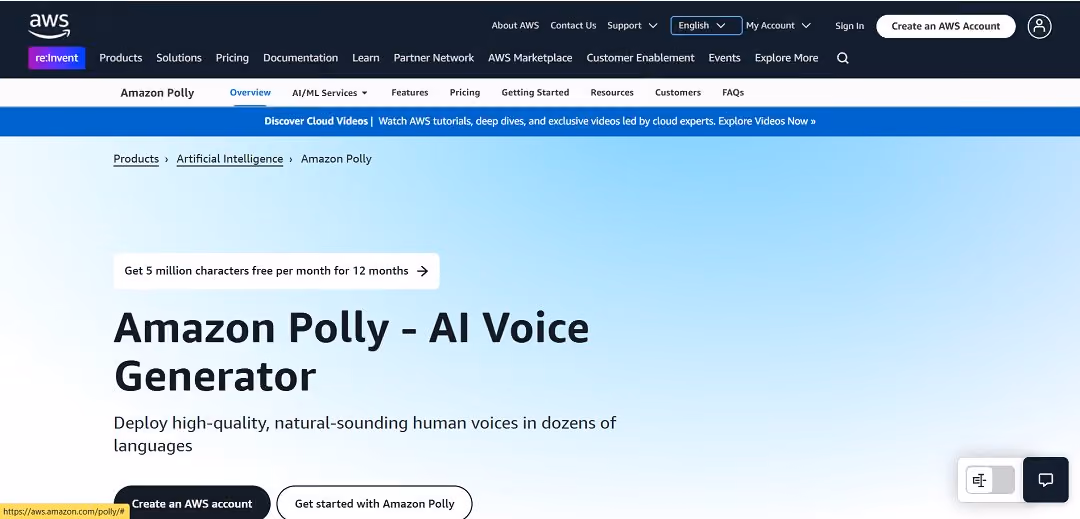Toggle the accessibility switch in floating widget
1080x519 pixels.
coord(990,480)
